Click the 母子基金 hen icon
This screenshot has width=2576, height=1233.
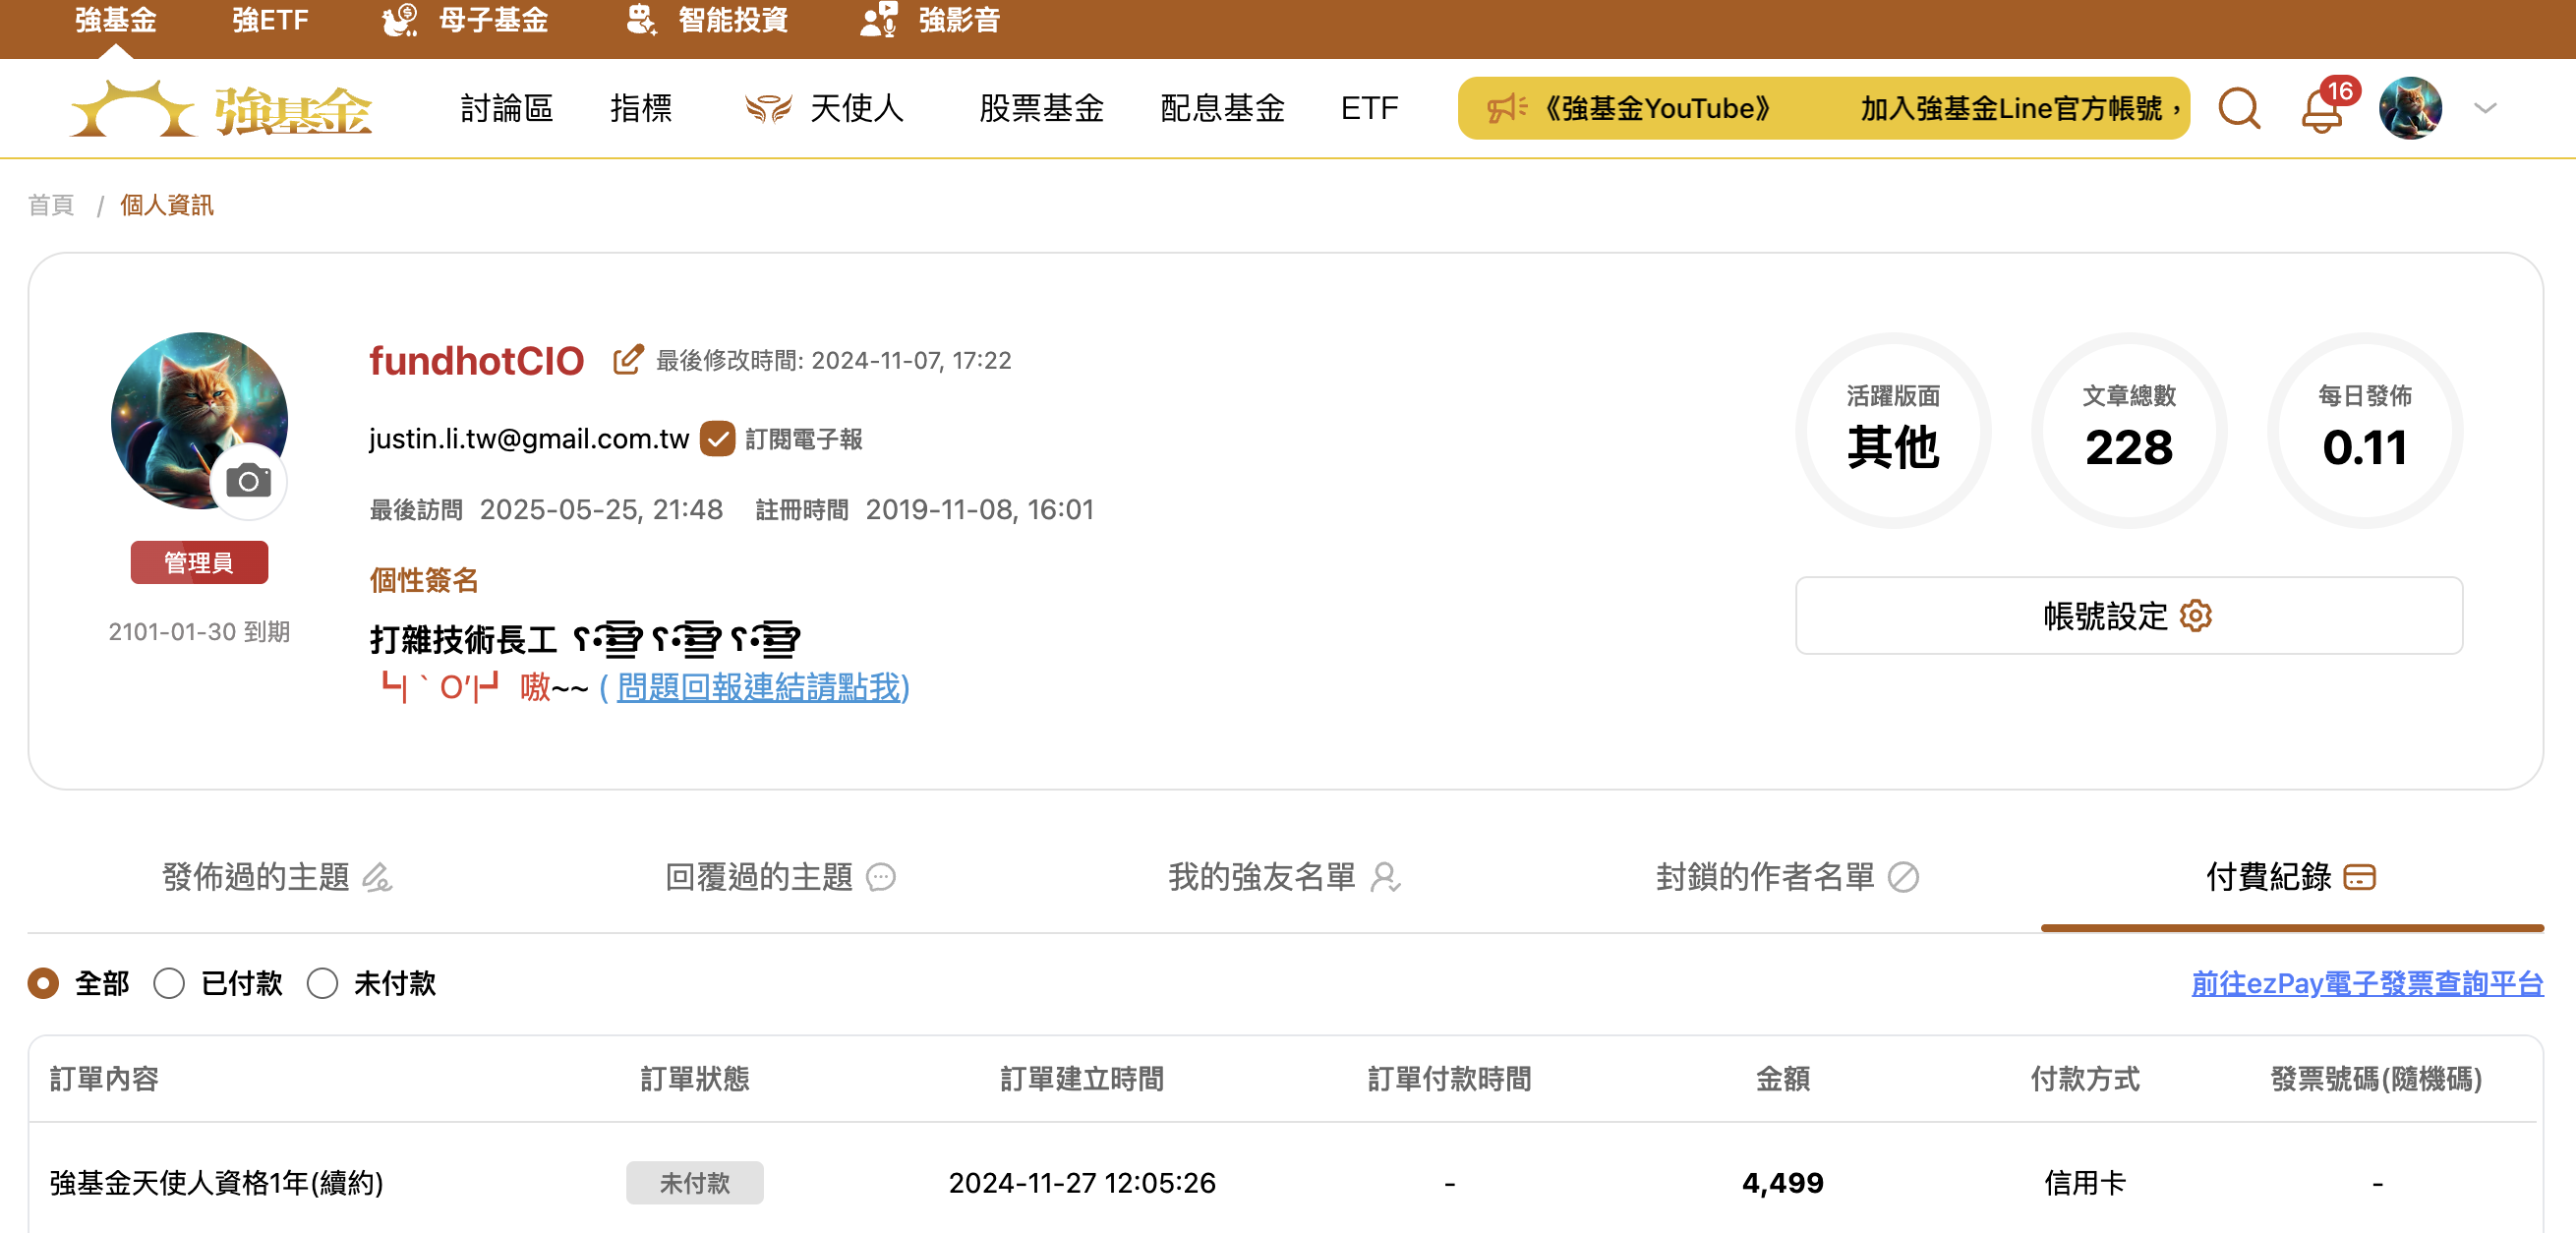tap(399, 20)
